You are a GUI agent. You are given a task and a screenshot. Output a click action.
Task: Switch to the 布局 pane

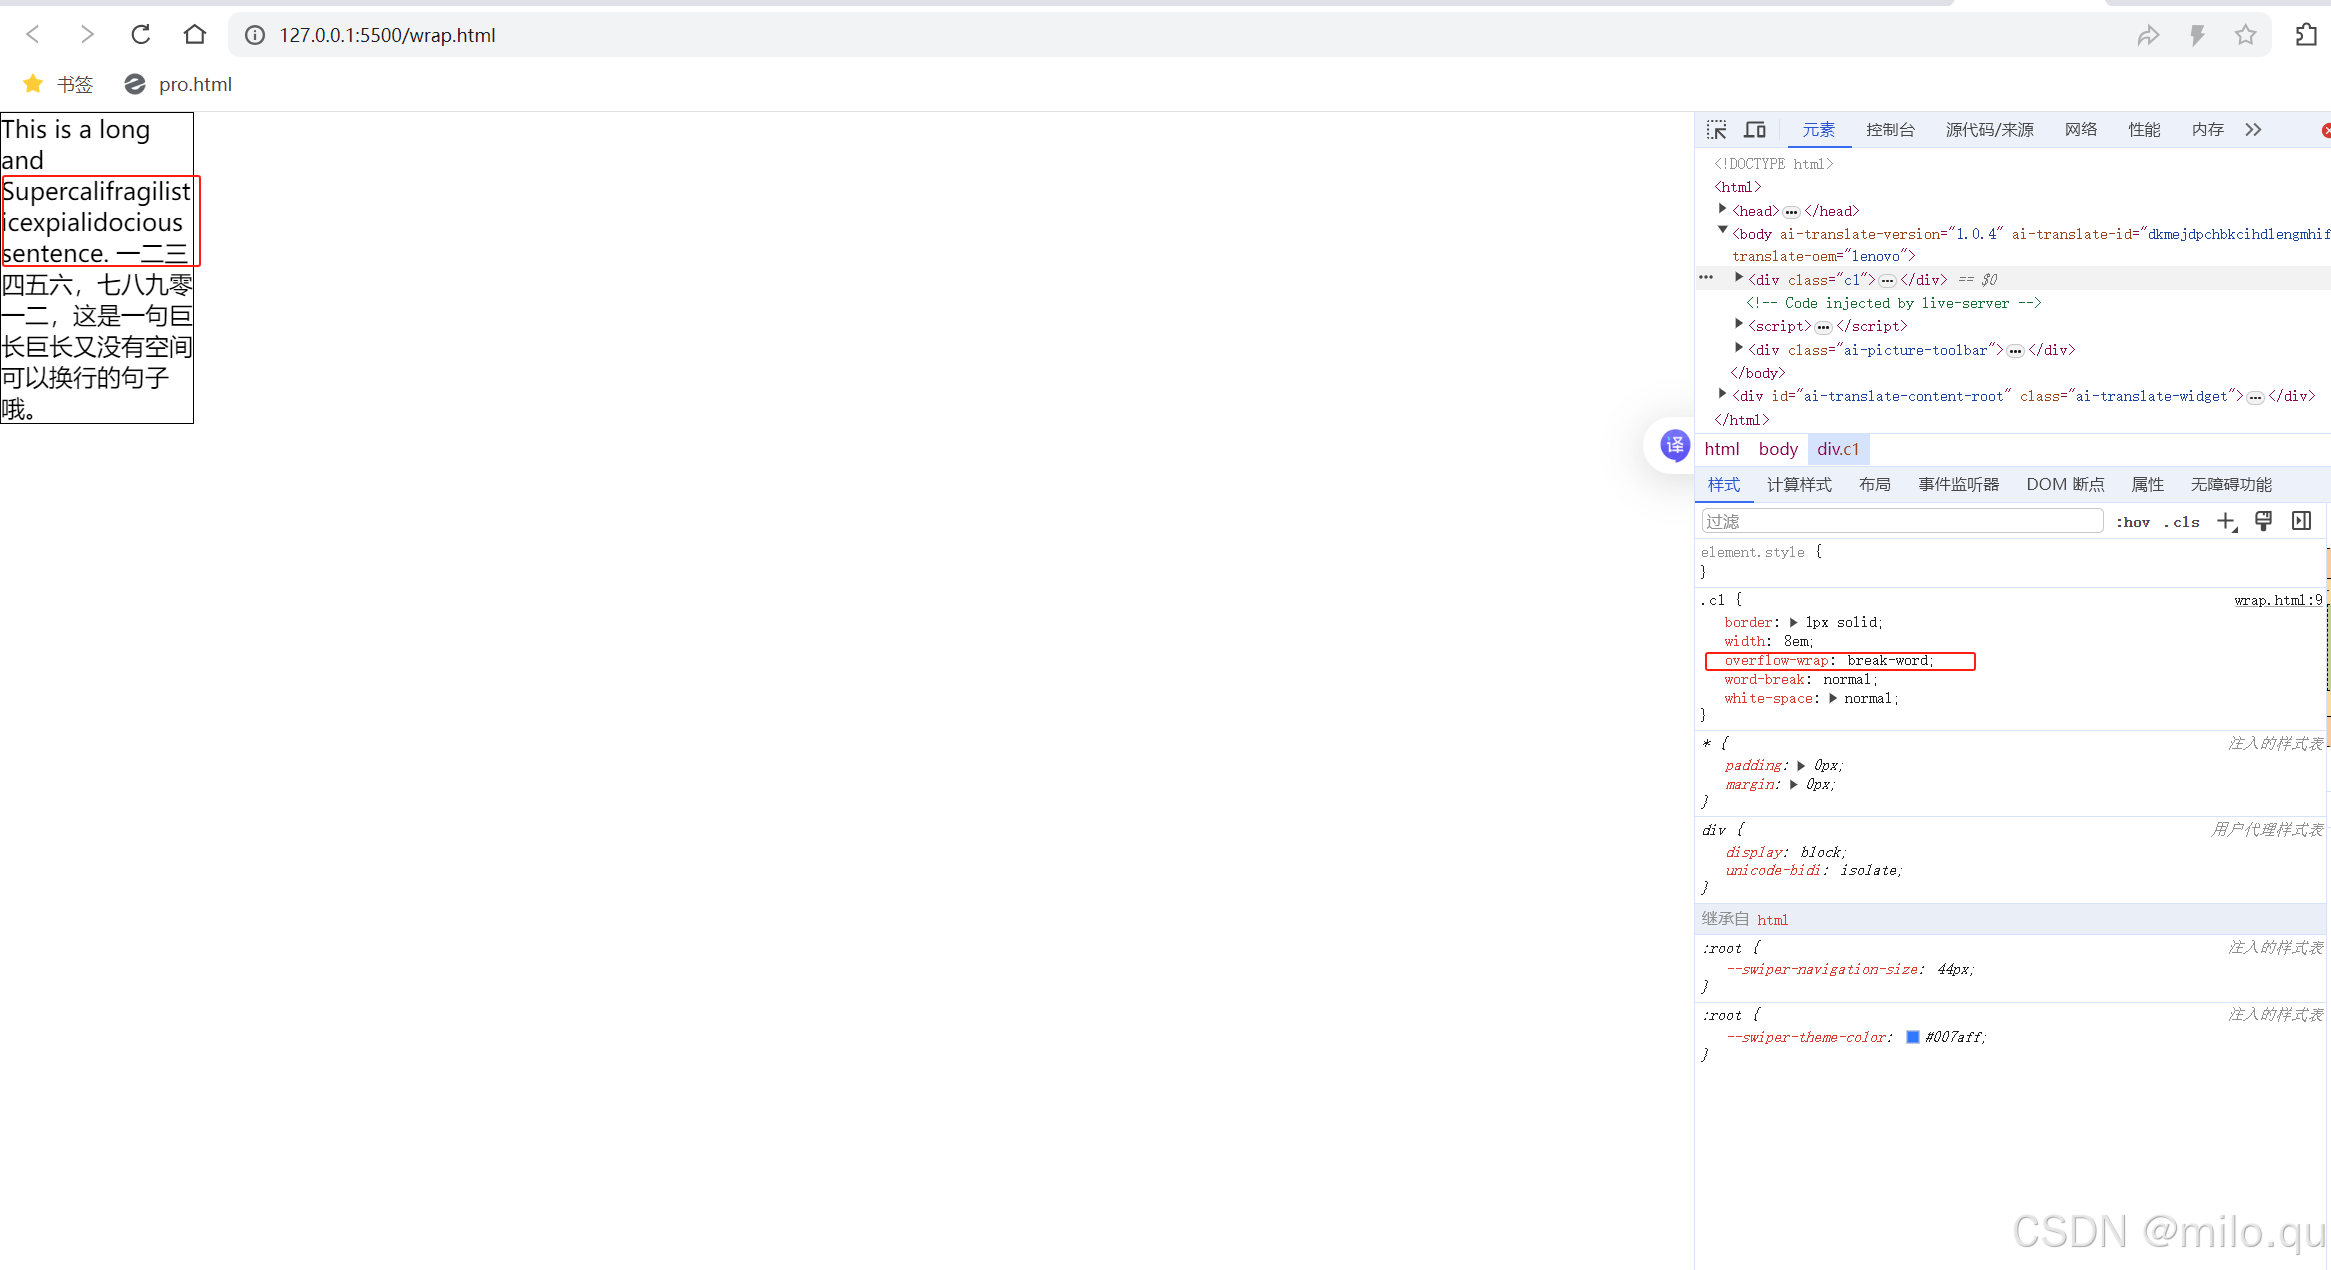1875,485
